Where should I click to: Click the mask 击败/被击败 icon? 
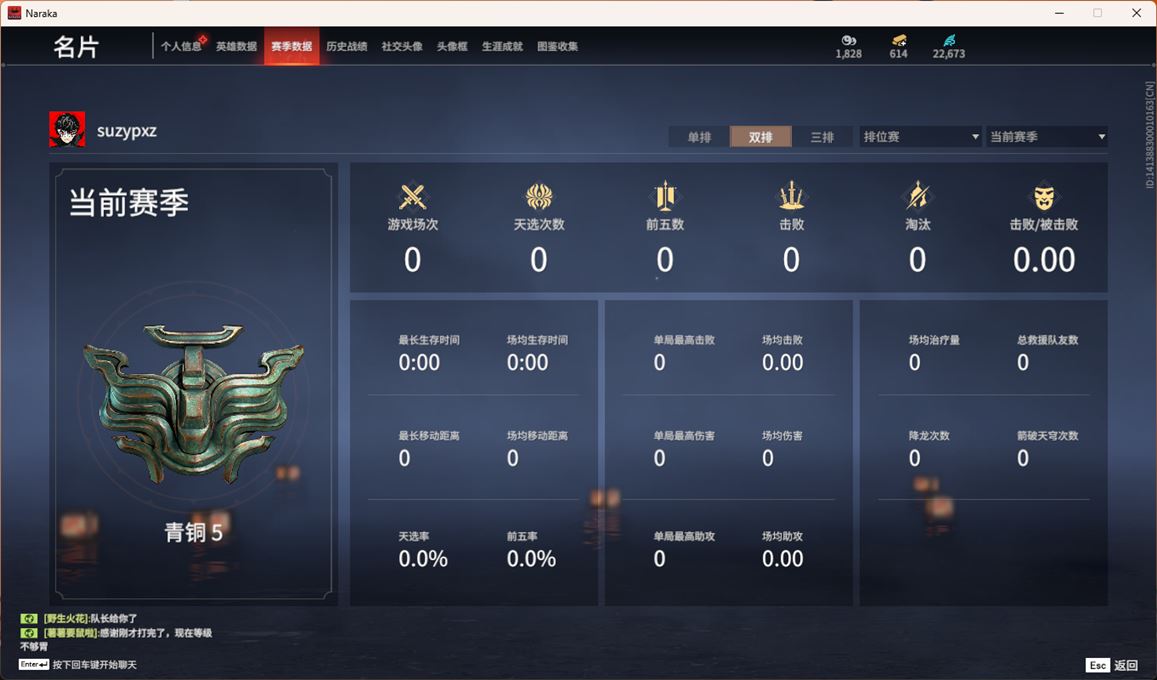tap(1043, 197)
